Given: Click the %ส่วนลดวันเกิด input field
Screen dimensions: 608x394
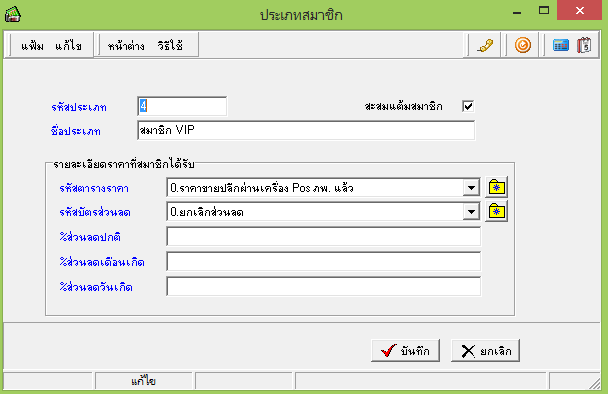Looking at the screenshot, I should coord(324,287).
